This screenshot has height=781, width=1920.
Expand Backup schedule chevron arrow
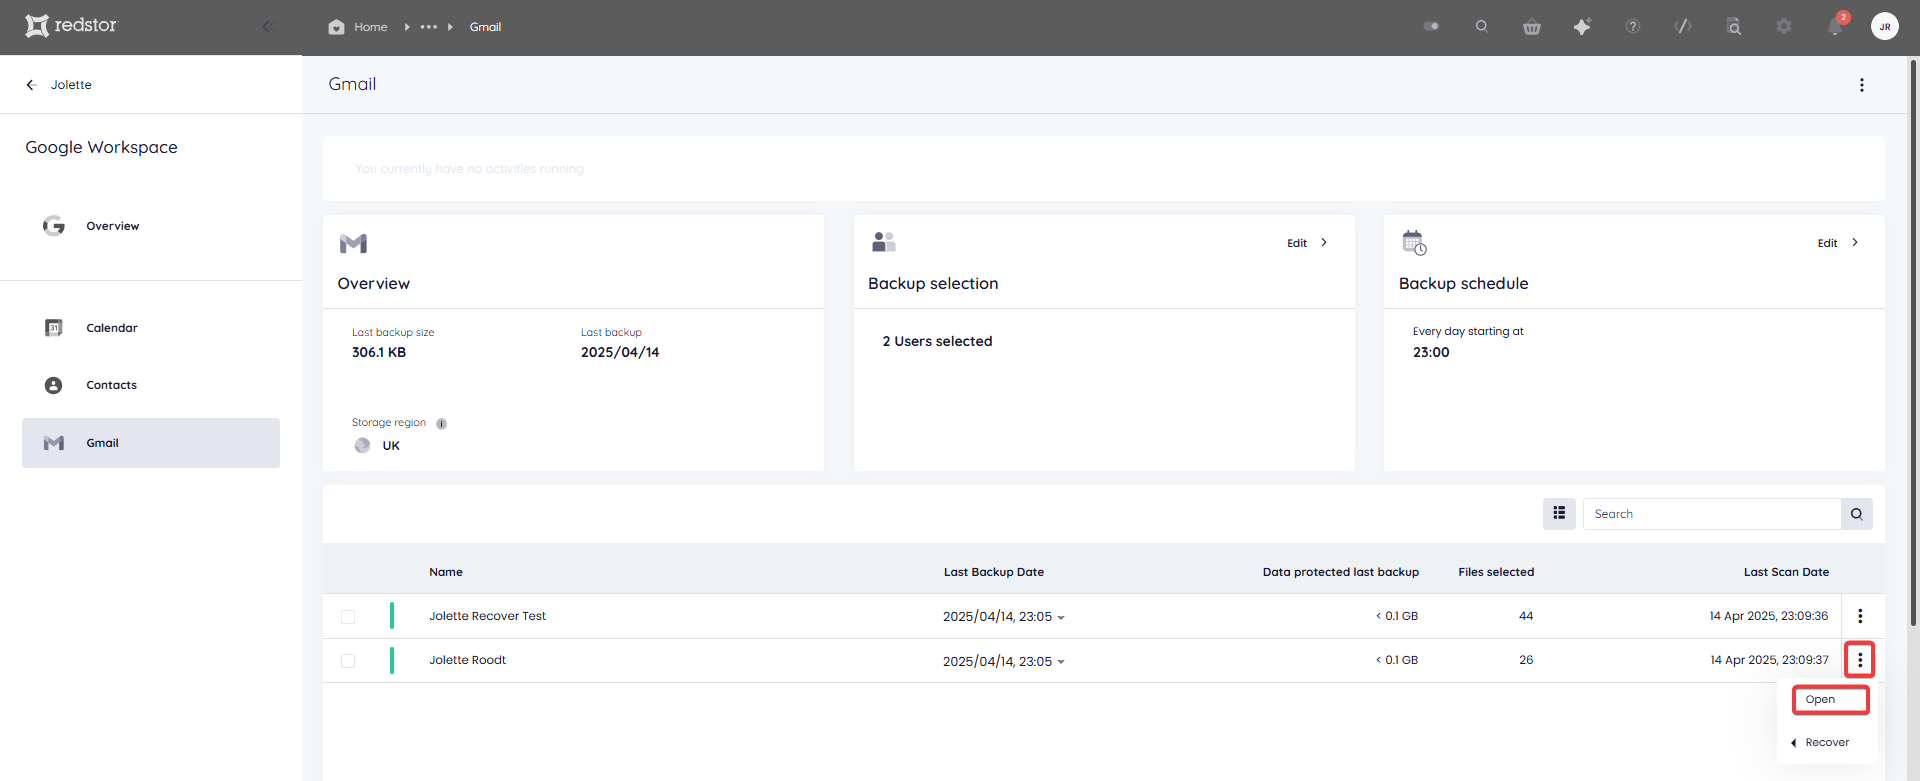pos(1855,243)
